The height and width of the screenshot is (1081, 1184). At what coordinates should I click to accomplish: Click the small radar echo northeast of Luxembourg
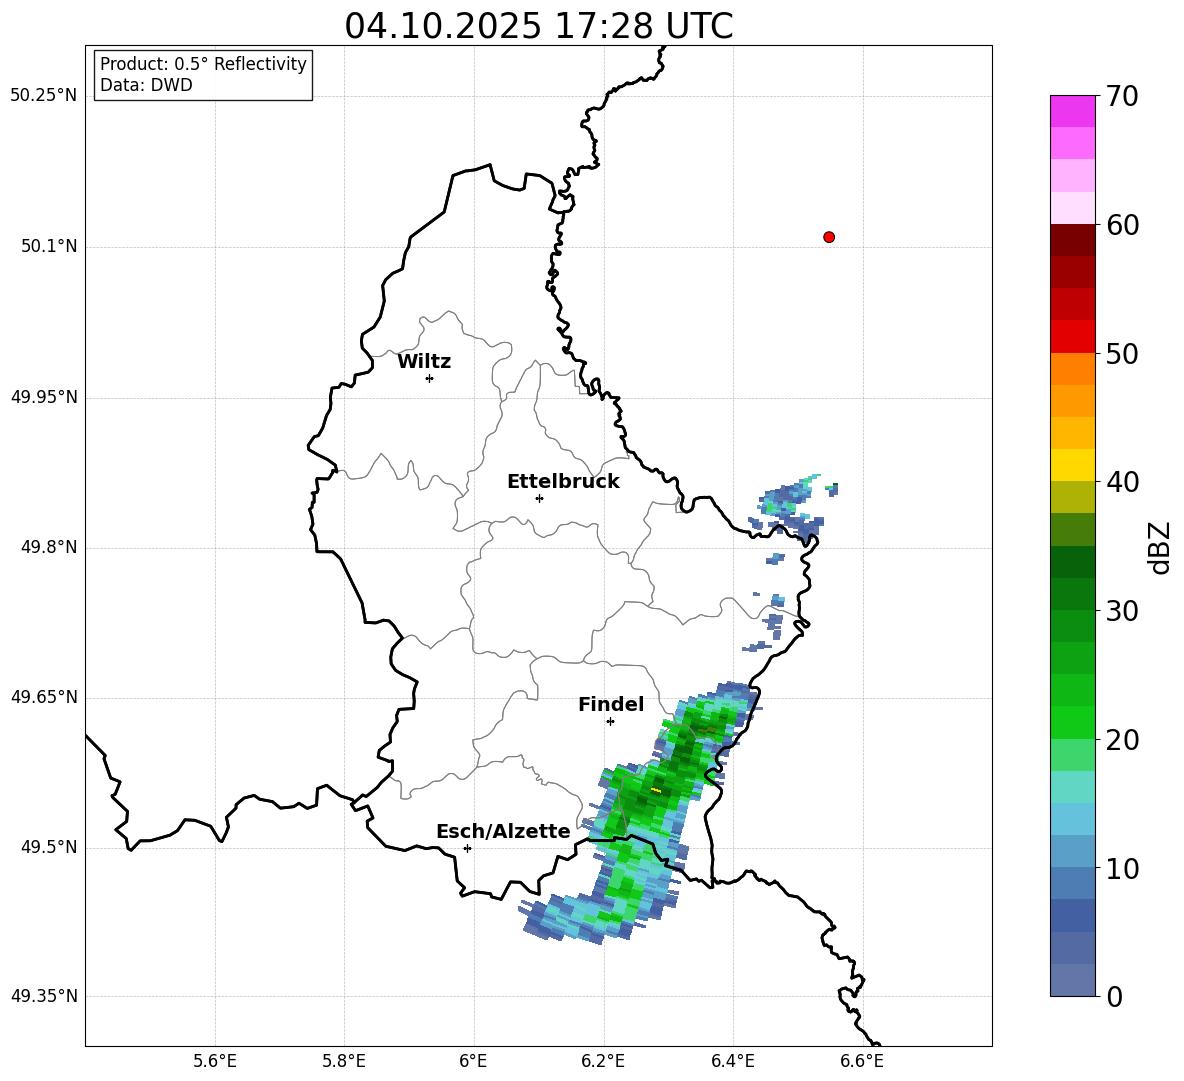[792, 504]
